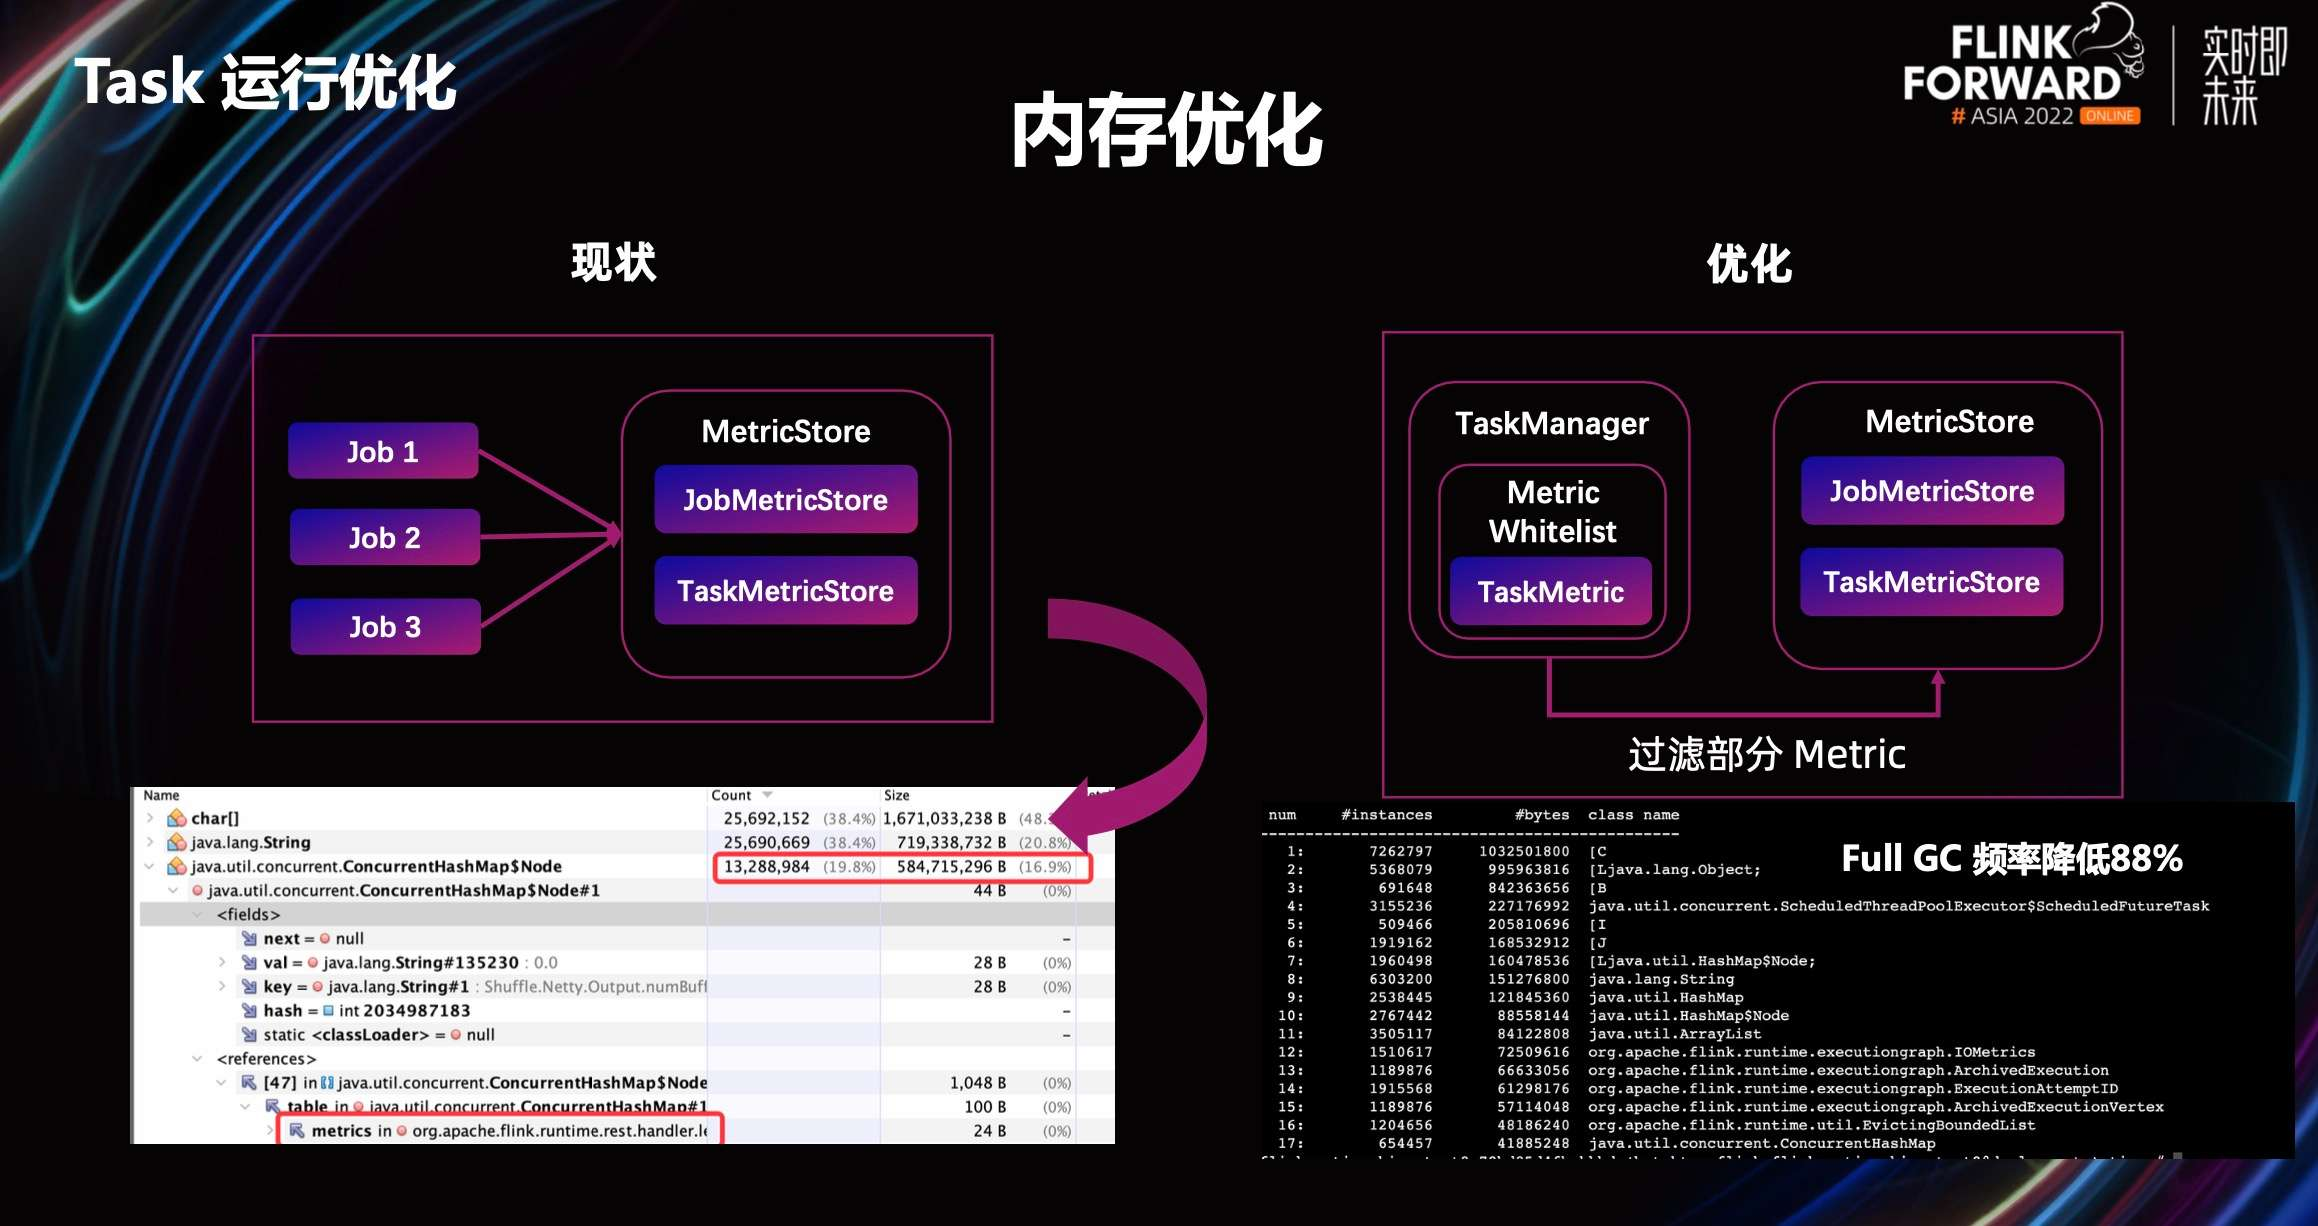Sort by the Count column header
Screen dimensions: 2318x1226
[732, 795]
